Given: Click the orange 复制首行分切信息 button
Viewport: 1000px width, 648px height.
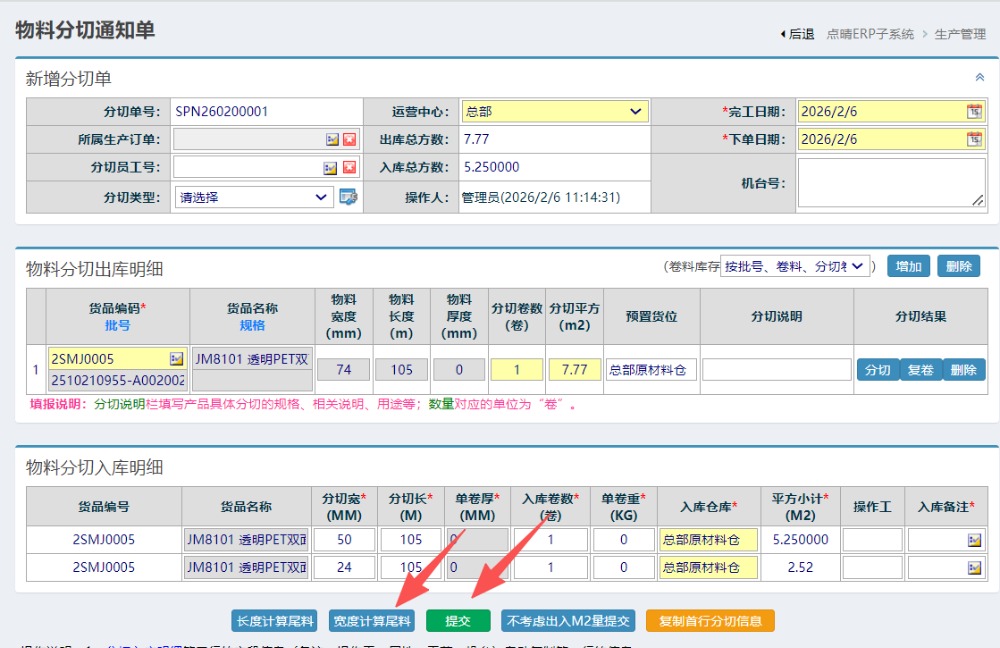Looking at the screenshot, I should 710,621.
